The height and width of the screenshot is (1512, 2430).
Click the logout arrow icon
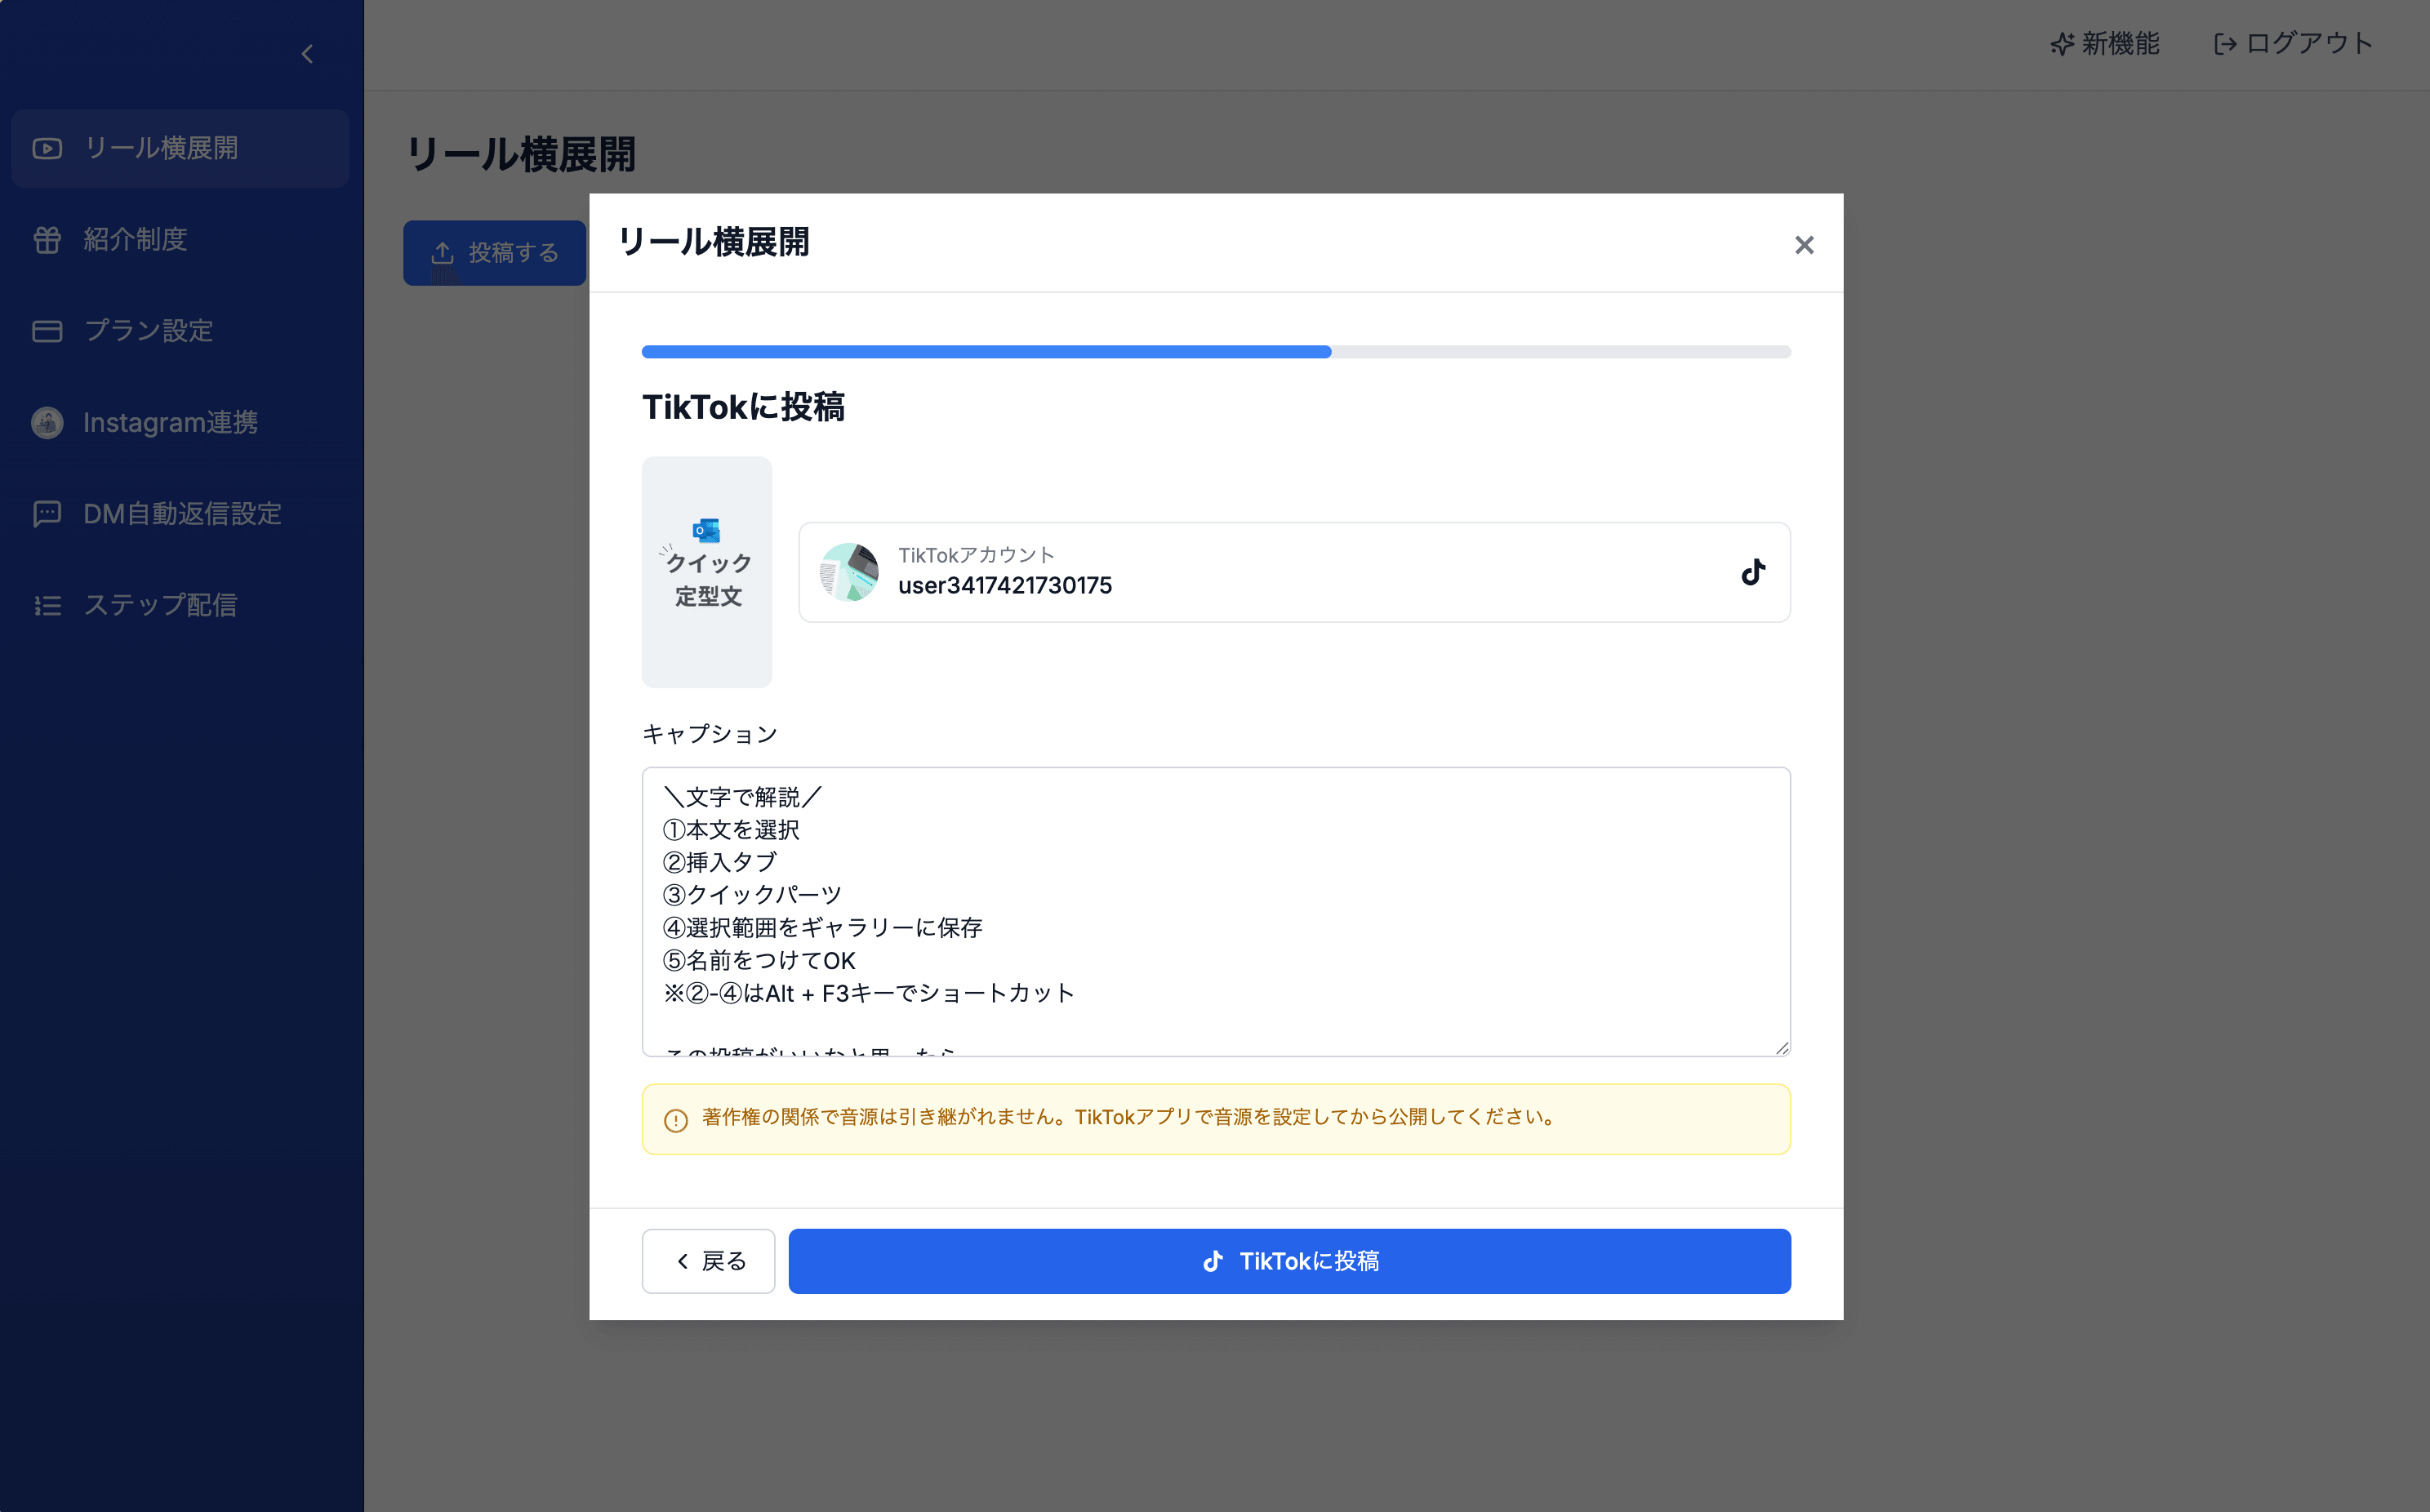pos(2224,44)
